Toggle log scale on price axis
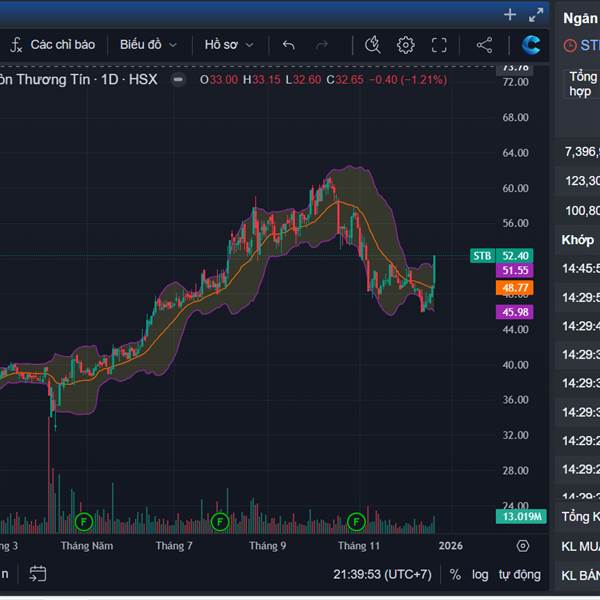This screenshot has width=600, height=600. click(480, 574)
